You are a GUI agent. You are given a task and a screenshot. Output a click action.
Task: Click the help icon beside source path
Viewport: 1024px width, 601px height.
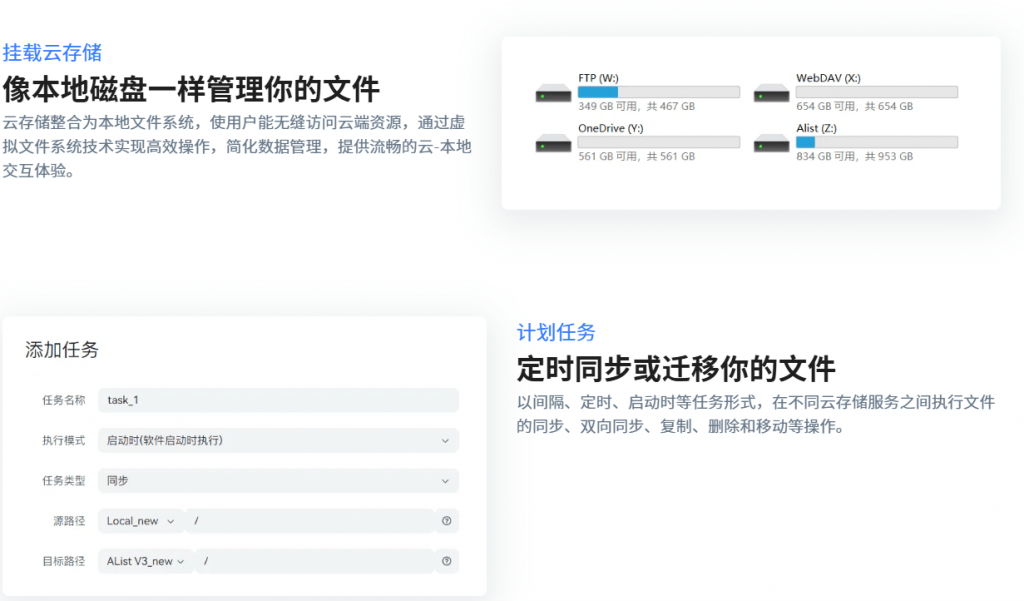pos(446,521)
